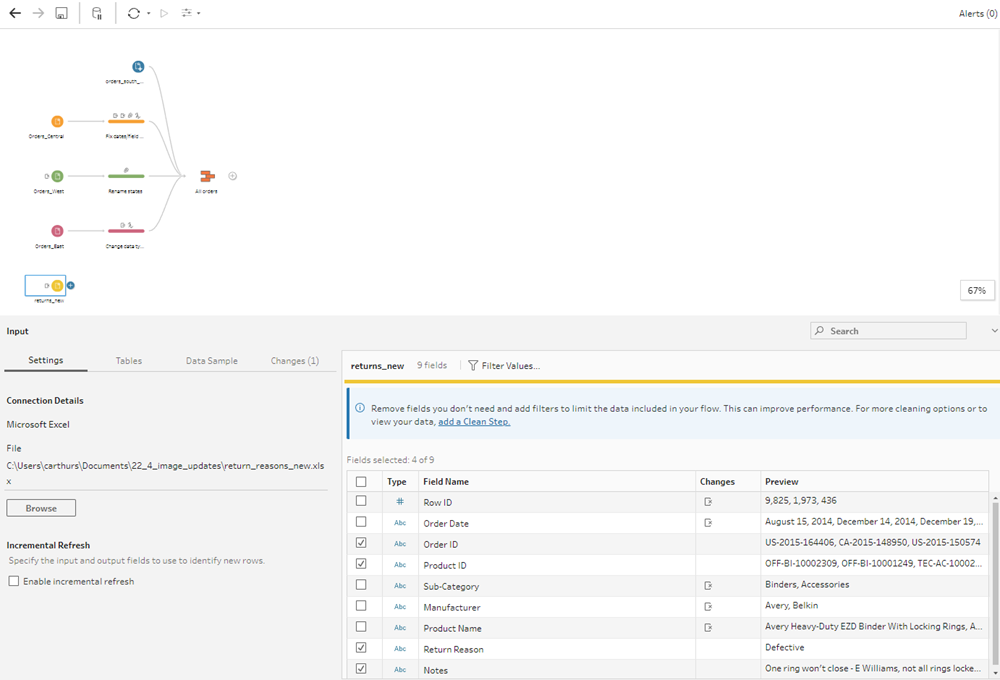Click the run flow play icon
This screenshot has height=680, width=1000.
pyautogui.click(x=164, y=13)
